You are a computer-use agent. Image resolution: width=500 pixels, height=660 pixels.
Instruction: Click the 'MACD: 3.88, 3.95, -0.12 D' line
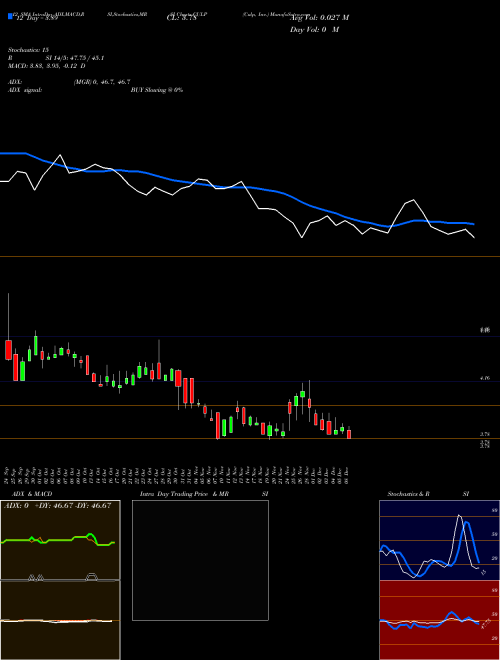(47, 66)
